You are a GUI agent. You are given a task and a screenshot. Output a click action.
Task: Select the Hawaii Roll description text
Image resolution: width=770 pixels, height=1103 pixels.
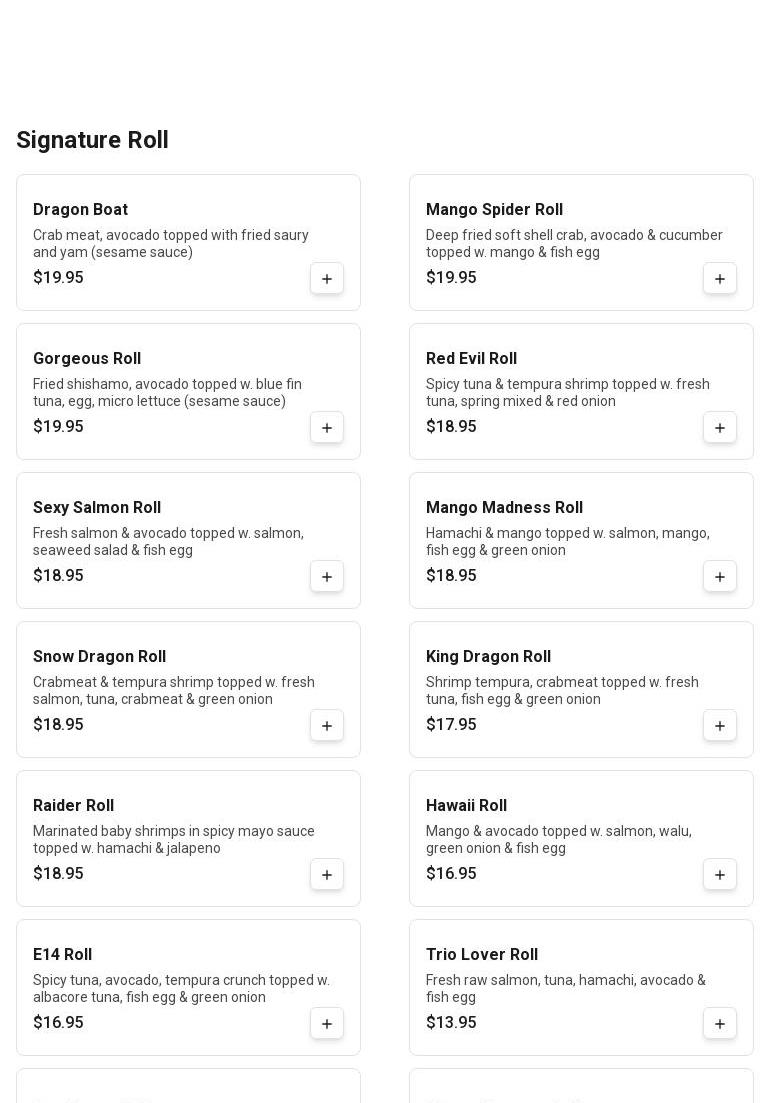[x=558, y=839]
